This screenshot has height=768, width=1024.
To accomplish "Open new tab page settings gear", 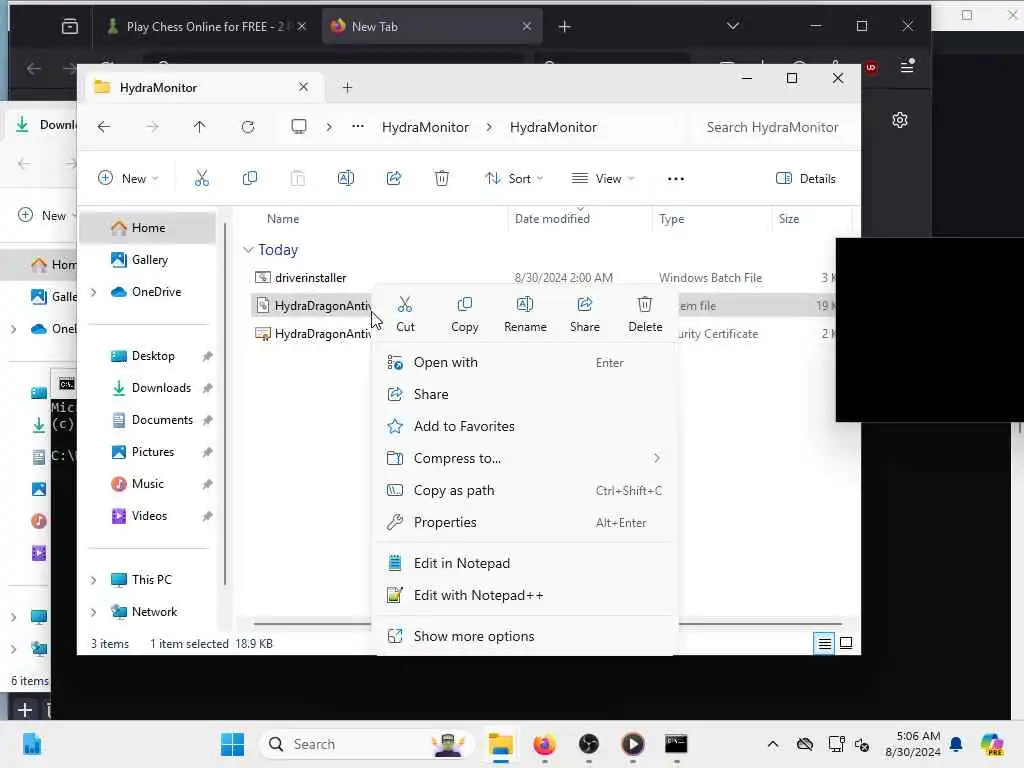I will point(900,120).
